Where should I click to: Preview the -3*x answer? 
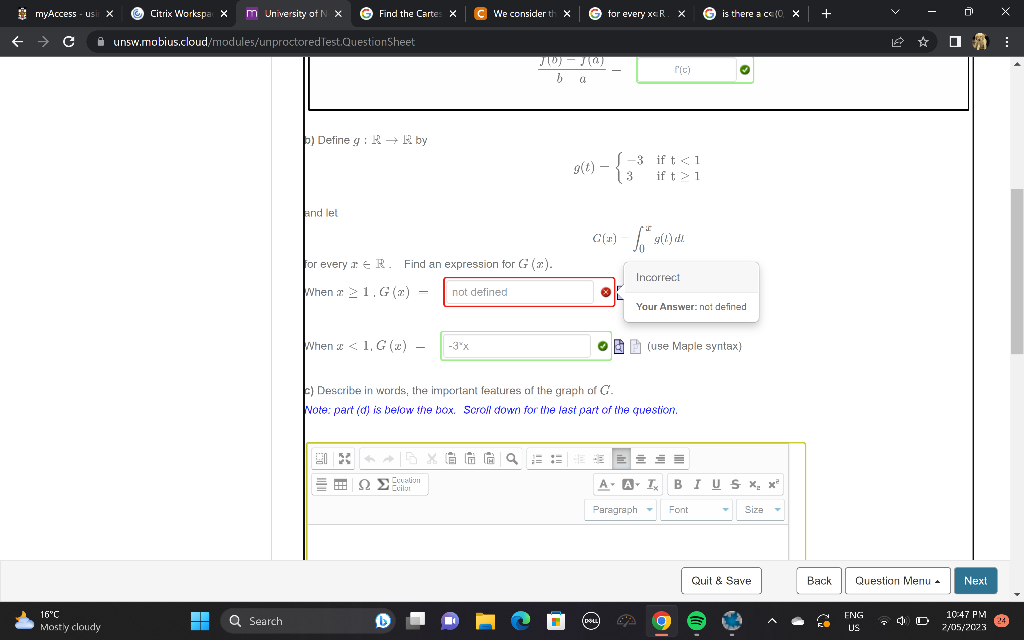point(618,346)
